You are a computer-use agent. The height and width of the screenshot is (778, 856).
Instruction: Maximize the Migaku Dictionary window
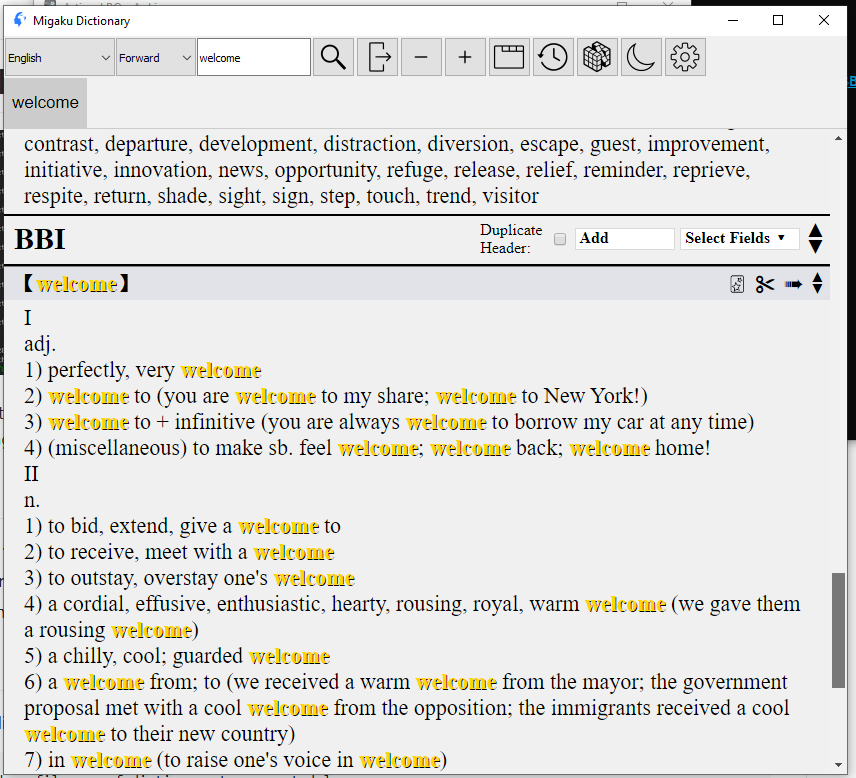click(778, 20)
